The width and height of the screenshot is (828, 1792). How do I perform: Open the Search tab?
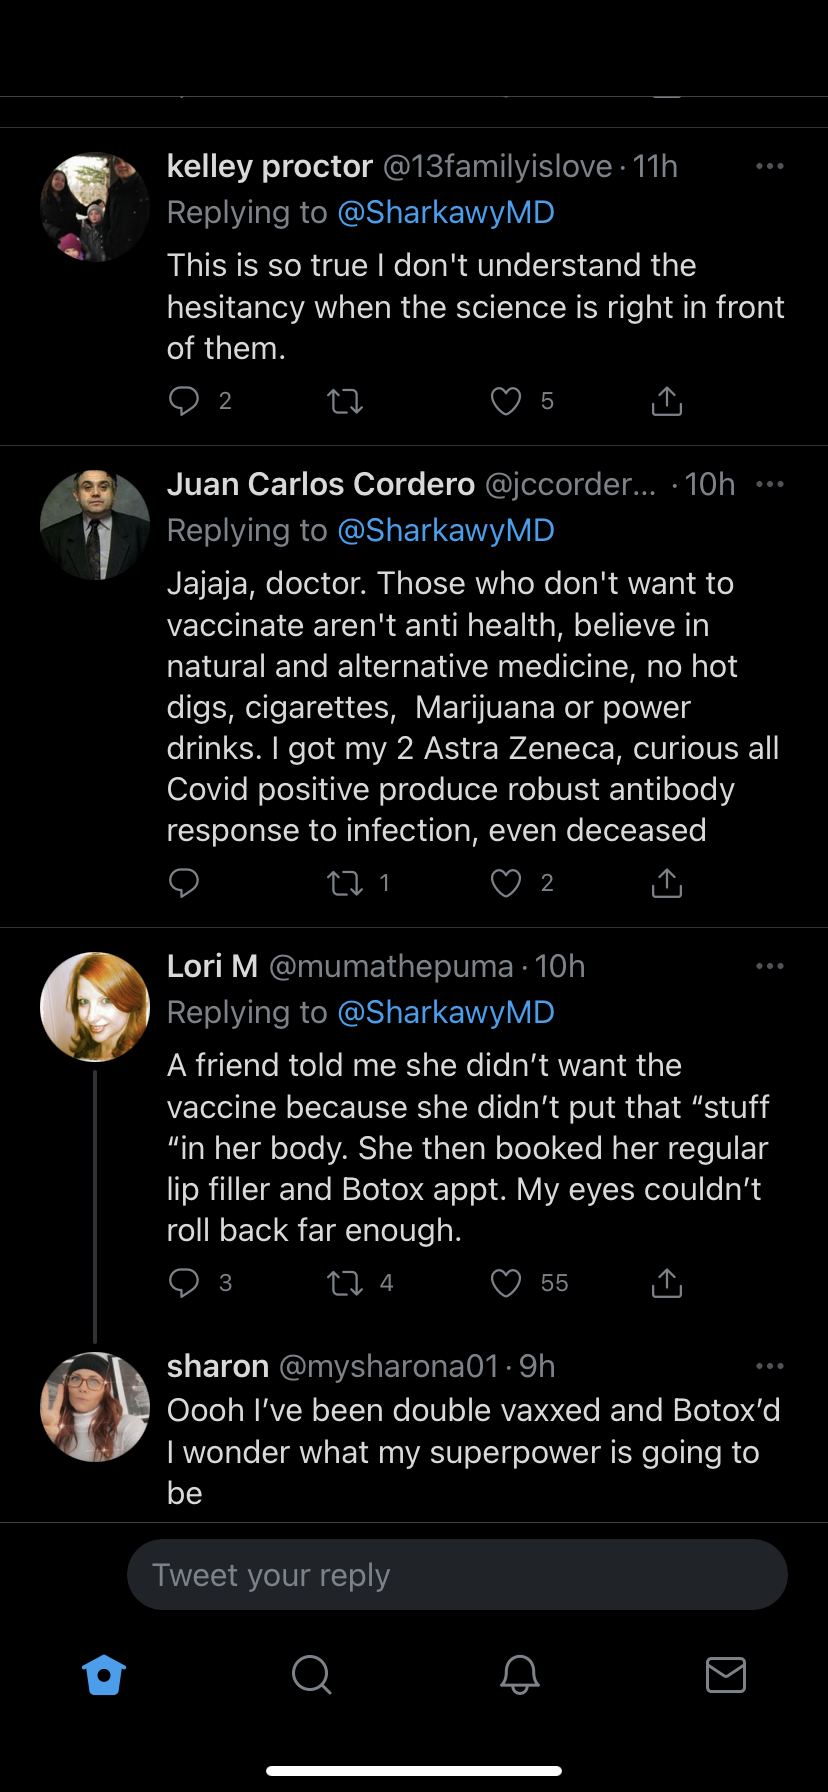[311, 1674]
